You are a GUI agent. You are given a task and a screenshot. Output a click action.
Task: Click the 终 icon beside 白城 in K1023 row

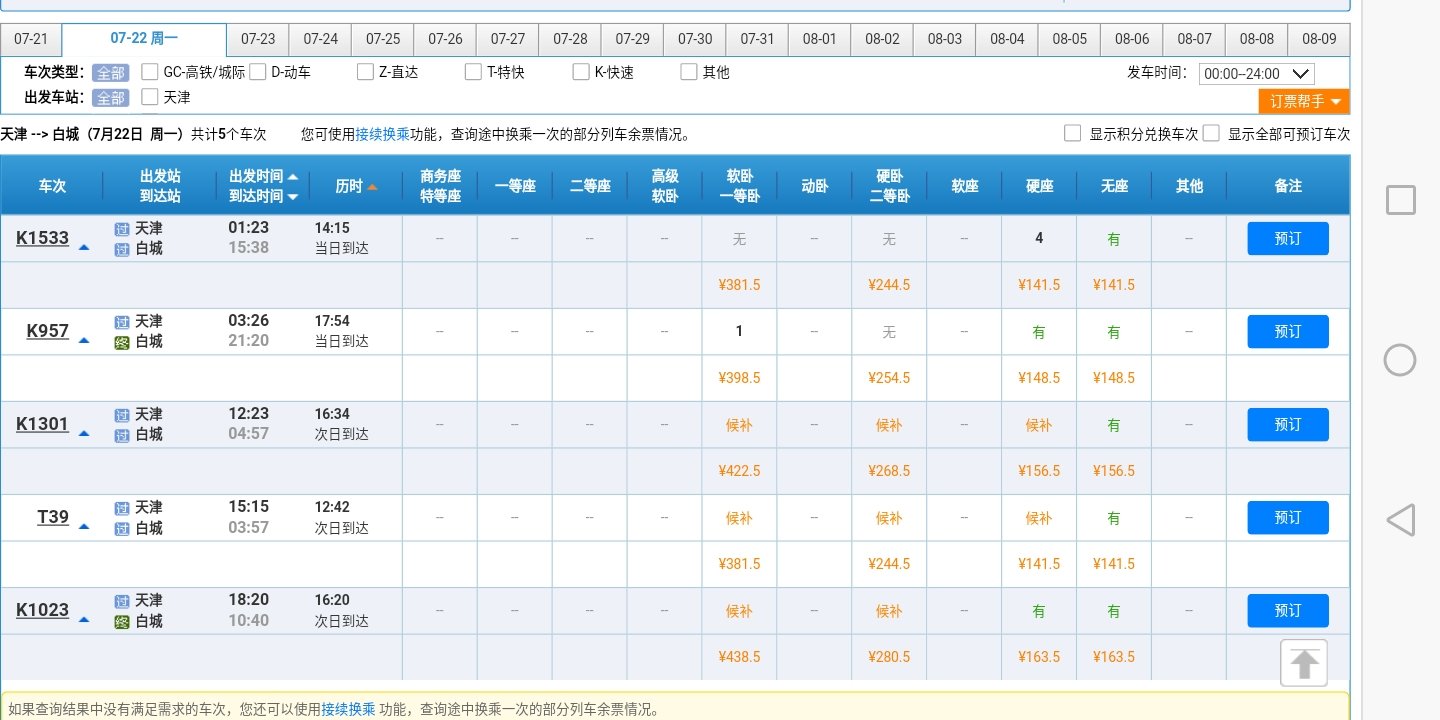point(122,621)
